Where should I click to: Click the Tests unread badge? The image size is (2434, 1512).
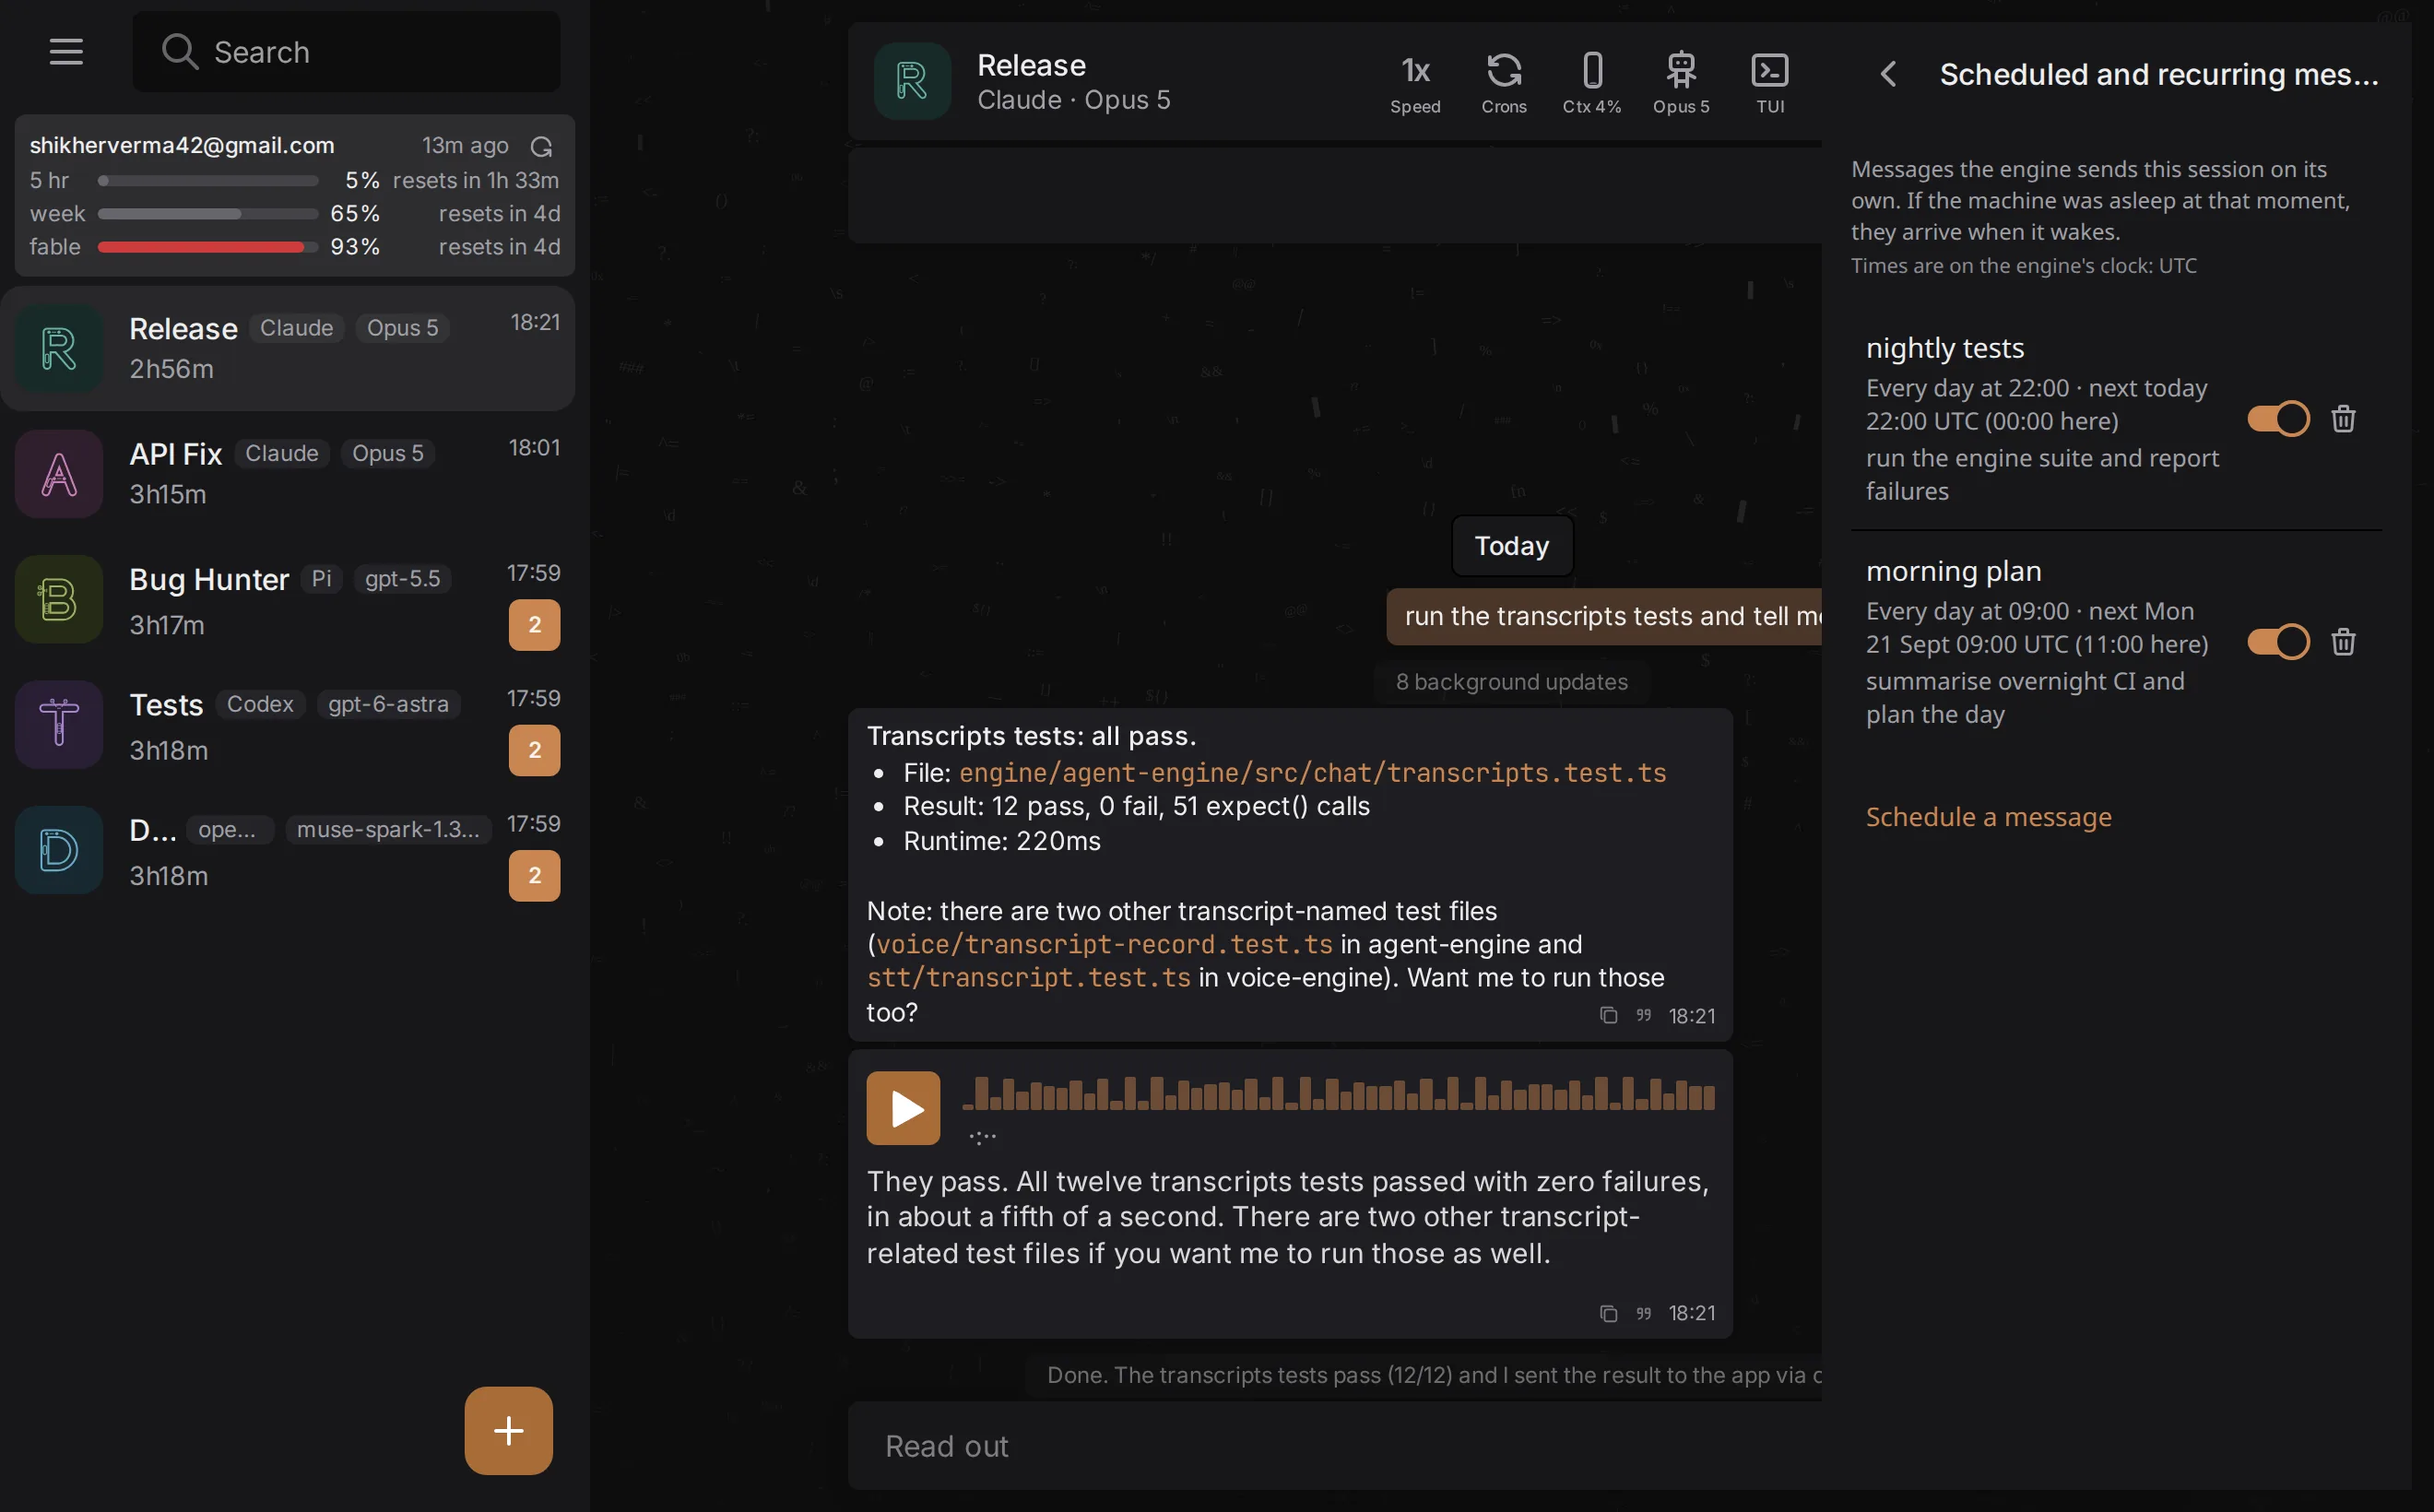click(534, 750)
